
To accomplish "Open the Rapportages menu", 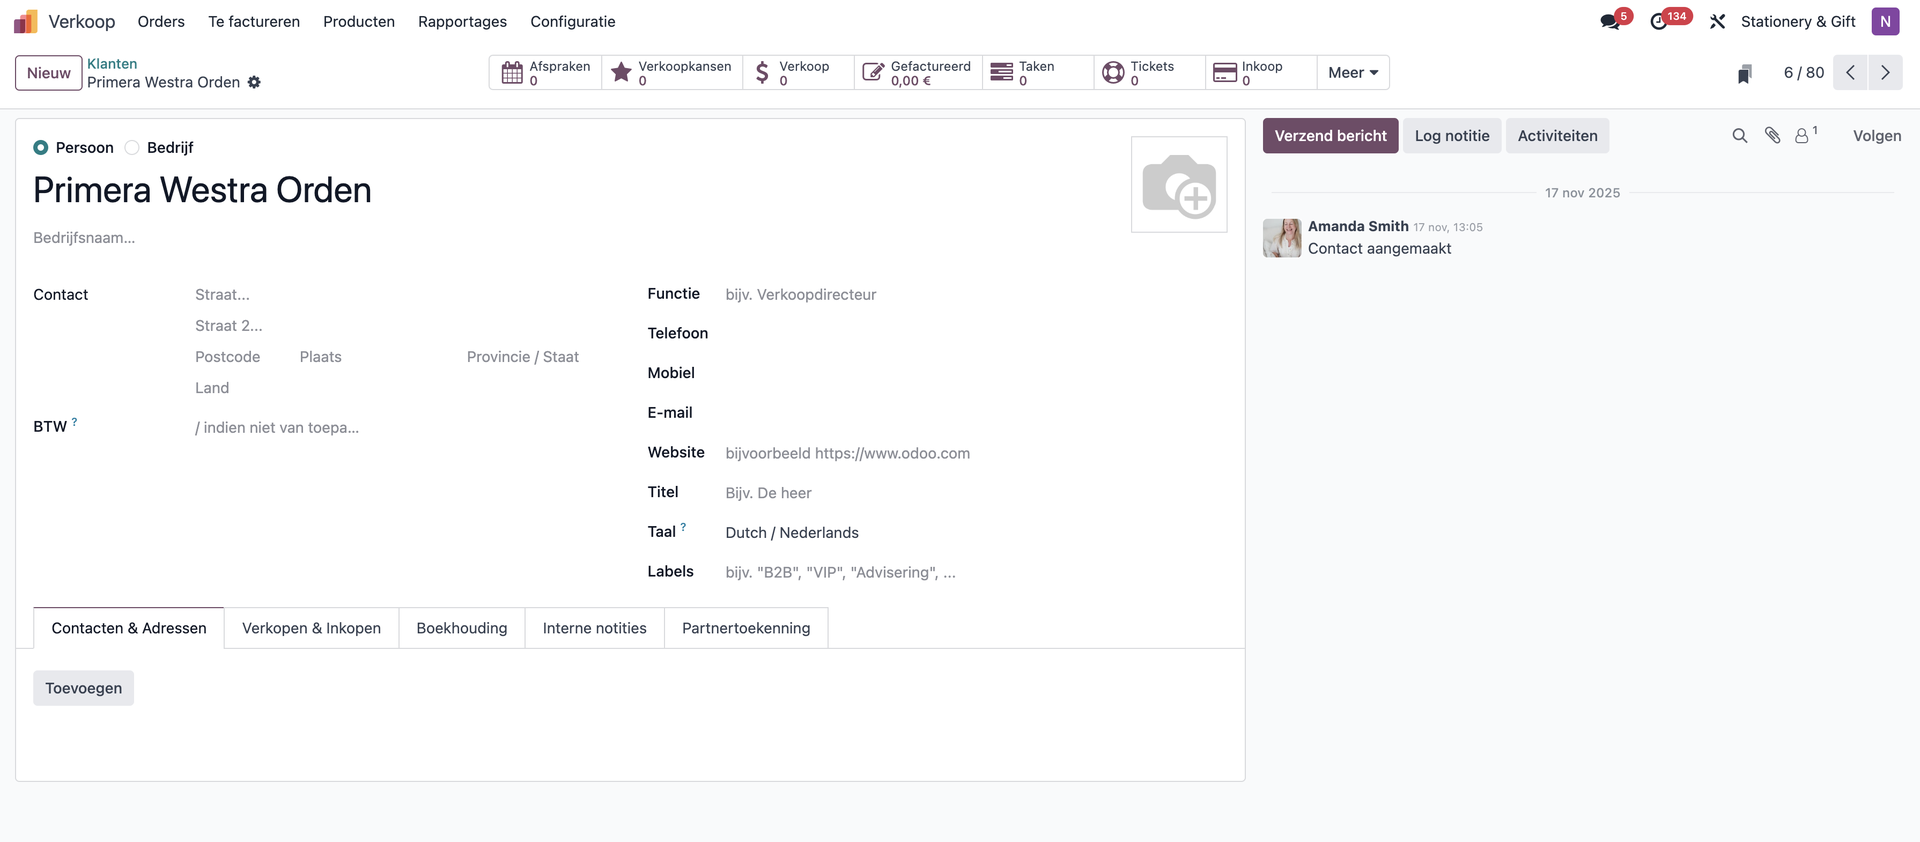I will [462, 22].
